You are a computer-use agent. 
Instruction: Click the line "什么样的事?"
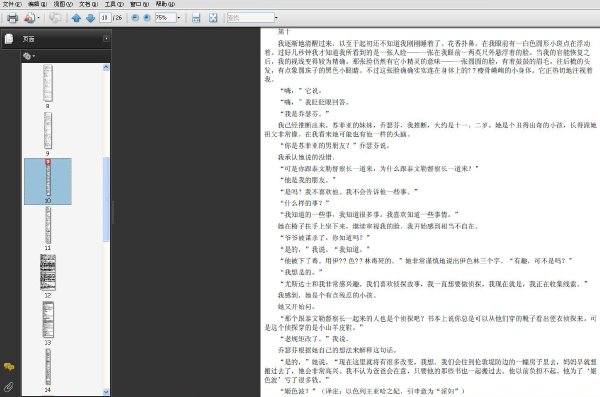[305, 203]
